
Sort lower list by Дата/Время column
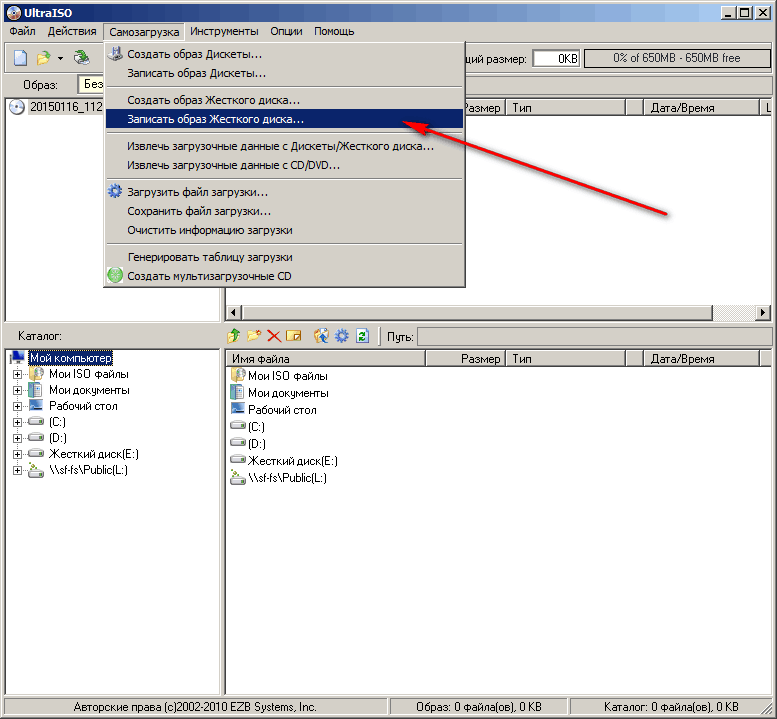[701, 358]
